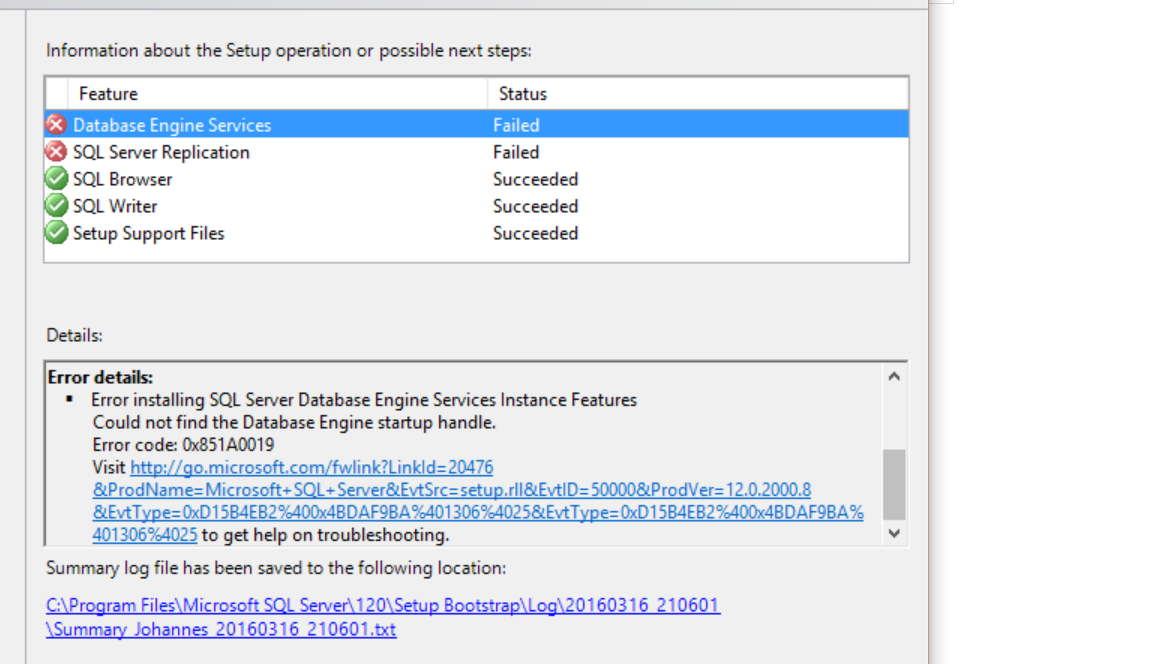Image resolution: width=1152 pixels, height=664 pixels.
Task: Select the Database Engine Services row
Action: point(477,125)
